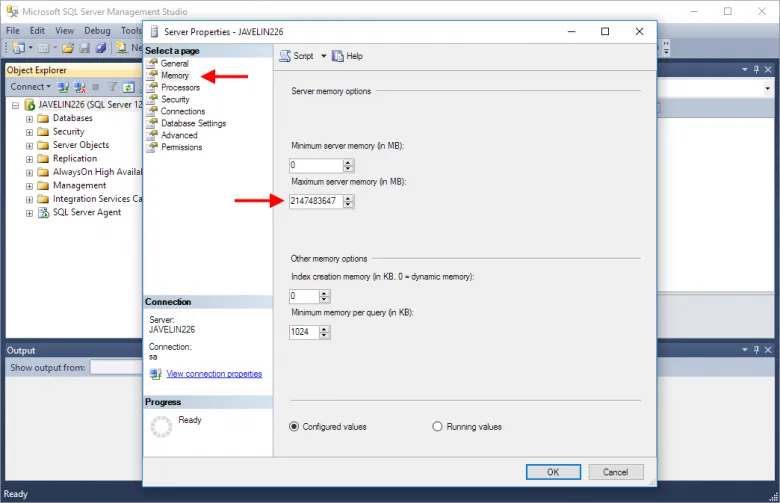Click the Script button label
Image resolution: width=780 pixels, height=503 pixels.
pos(303,56)
